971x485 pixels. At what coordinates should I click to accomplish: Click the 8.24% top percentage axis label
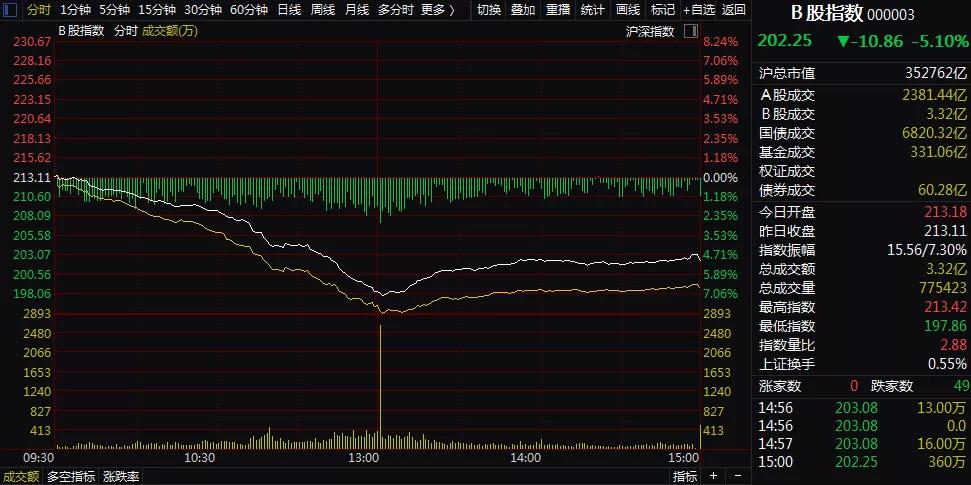[x=720, y=42]
